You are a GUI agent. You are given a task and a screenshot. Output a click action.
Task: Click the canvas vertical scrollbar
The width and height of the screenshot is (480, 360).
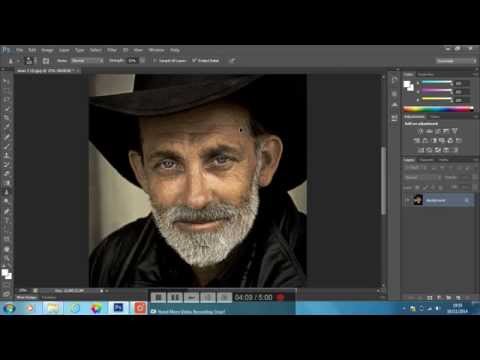pyautogui.click(x=383, y=180)
